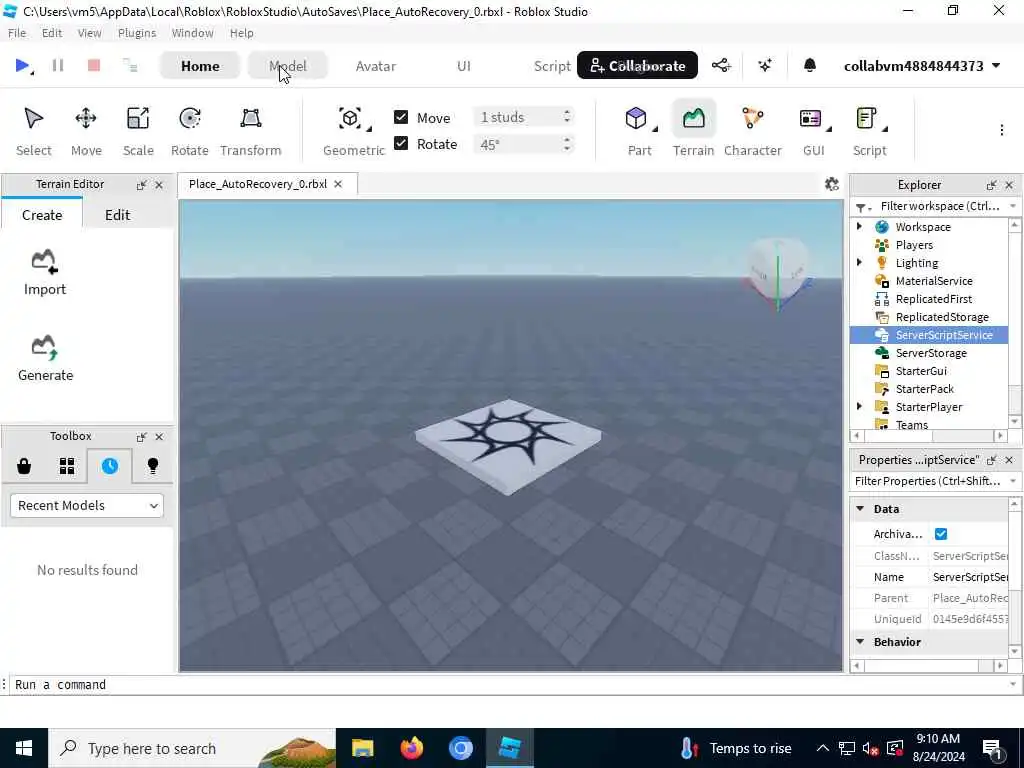Choose the Scale tool

[138, 131]
